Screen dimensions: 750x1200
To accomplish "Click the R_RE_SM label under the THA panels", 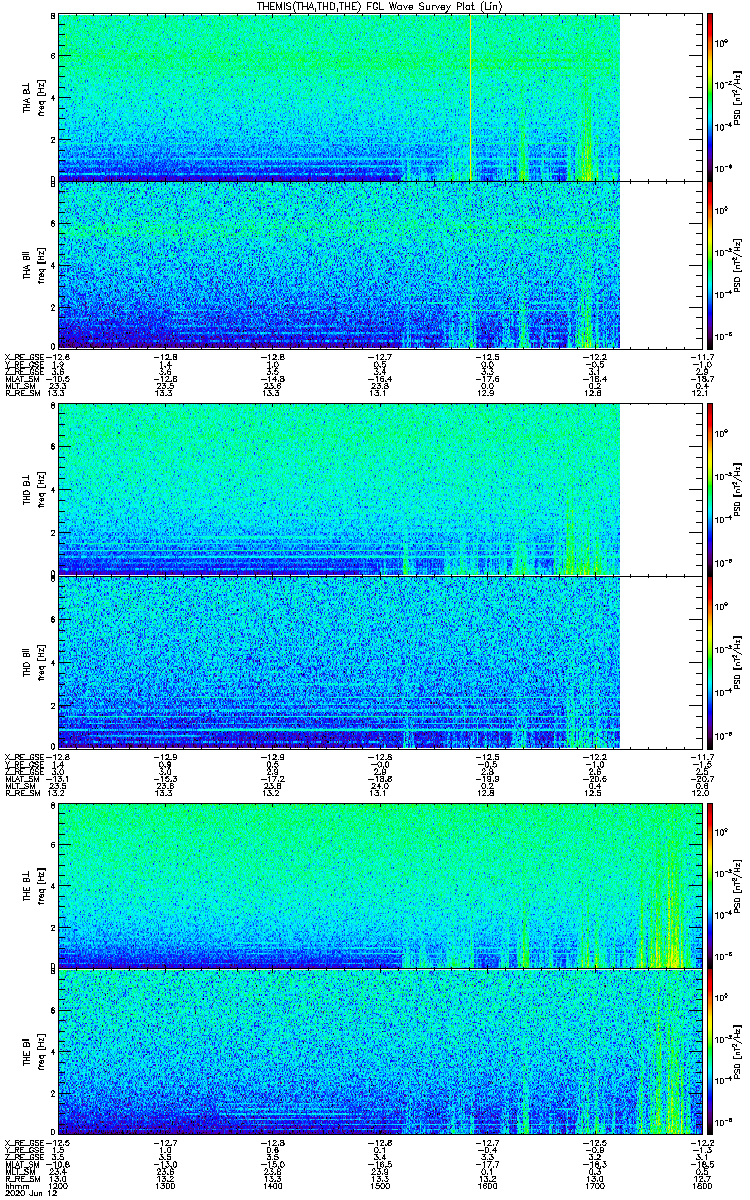I will [x=23, y=394].
